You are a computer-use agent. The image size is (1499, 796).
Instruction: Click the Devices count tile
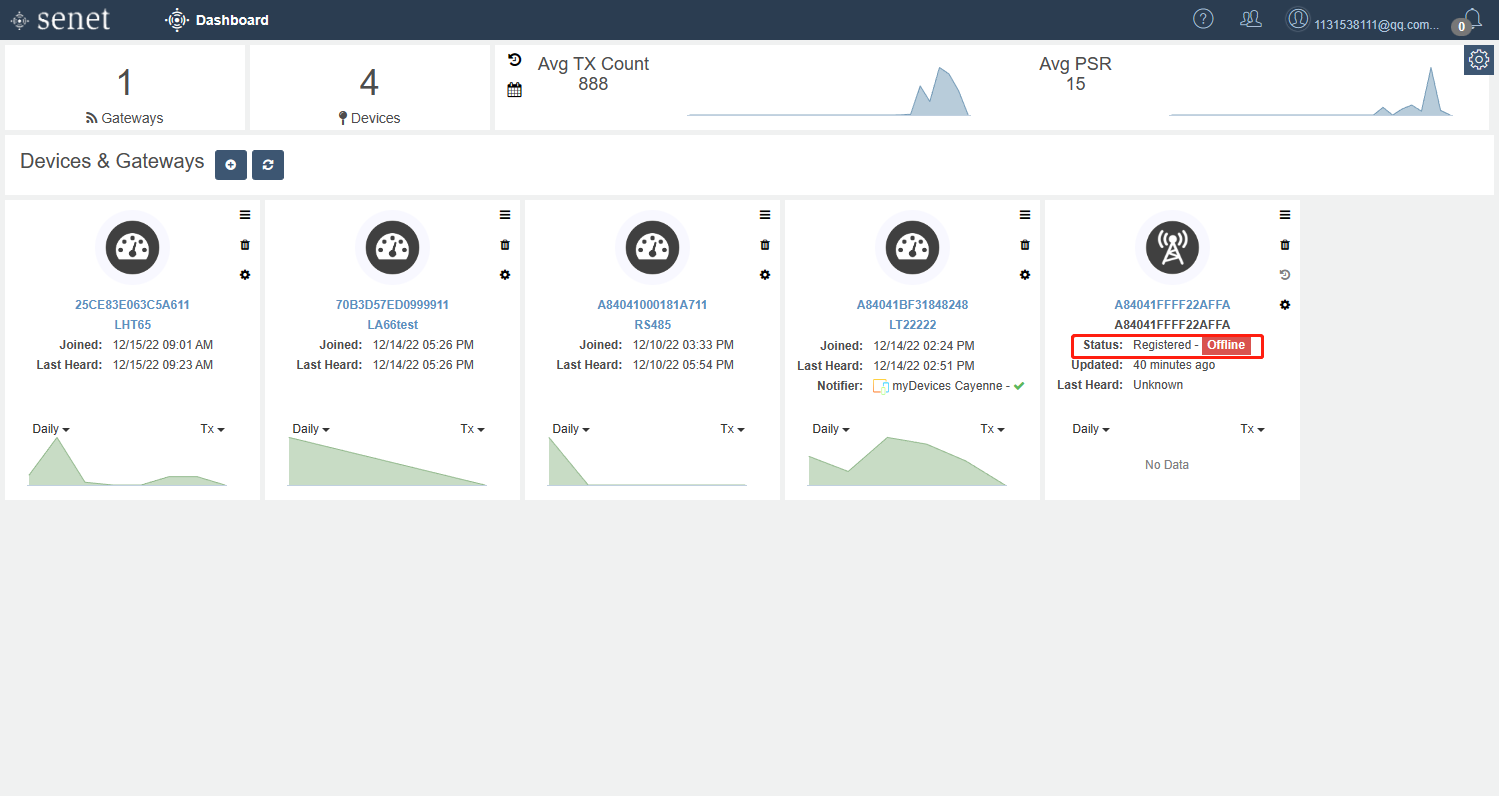click(369, 87)
